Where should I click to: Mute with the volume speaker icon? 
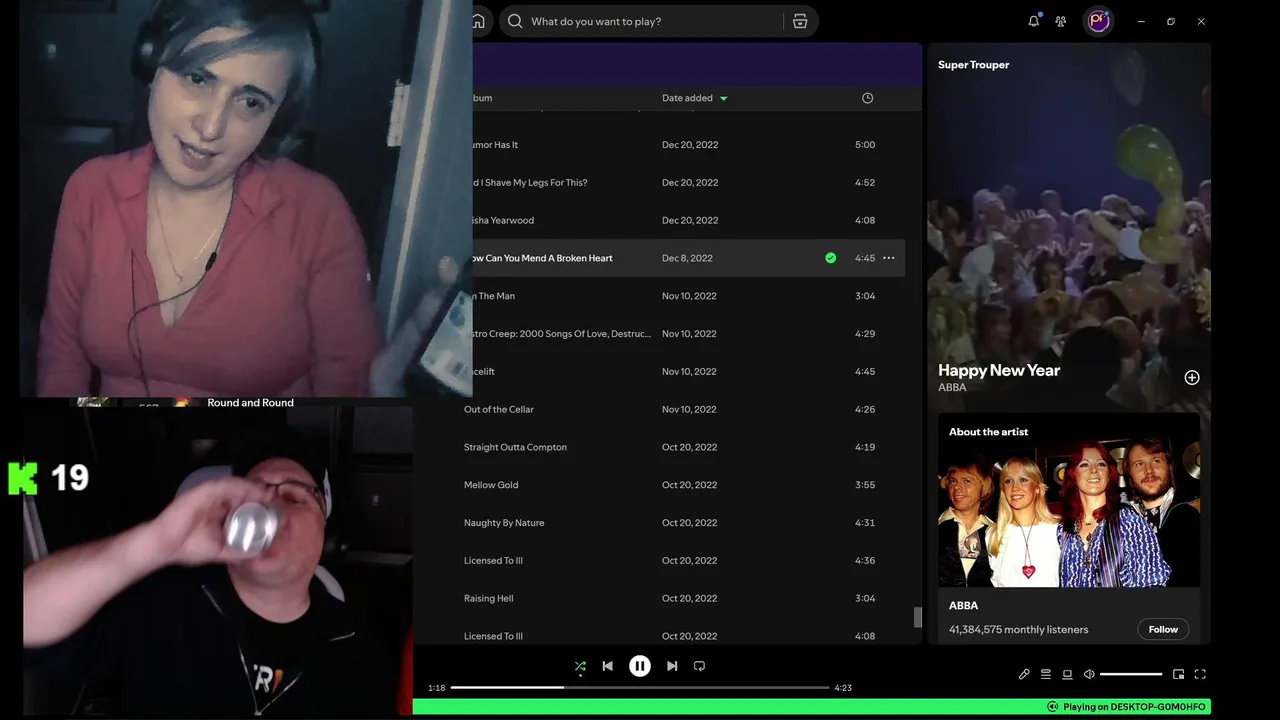tap(1089, 674)
